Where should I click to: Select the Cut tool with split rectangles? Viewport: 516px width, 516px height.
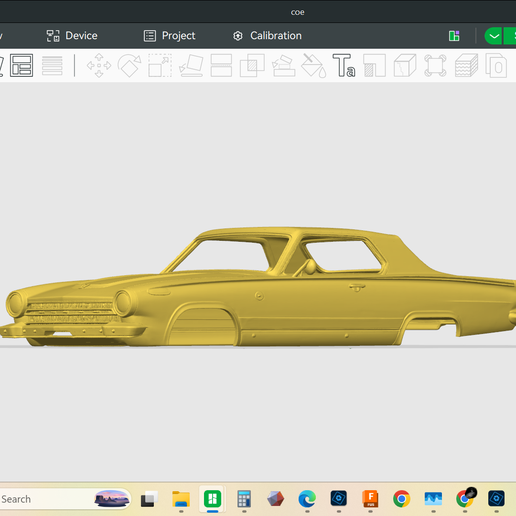point(221,65)
